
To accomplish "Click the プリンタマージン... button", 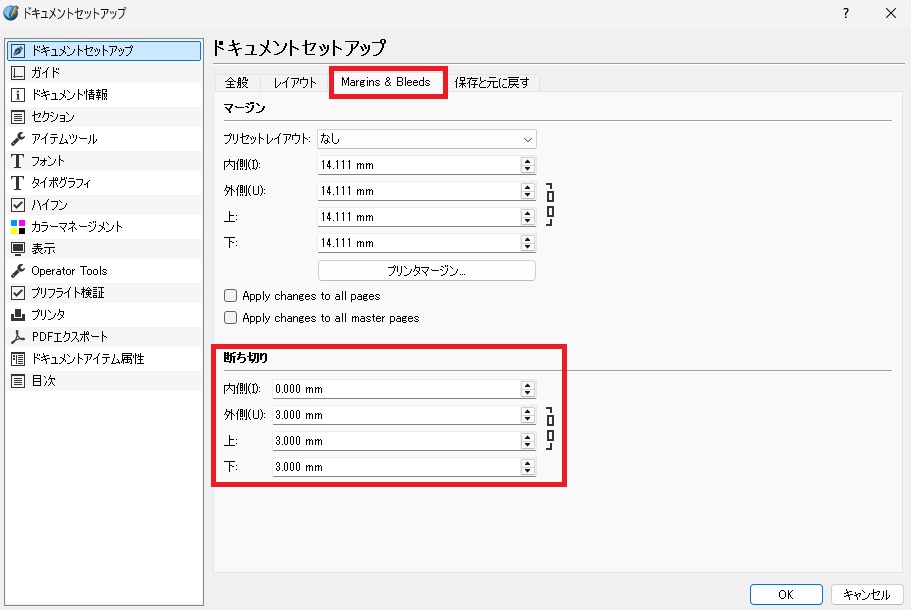I will [x=427, y=271].
